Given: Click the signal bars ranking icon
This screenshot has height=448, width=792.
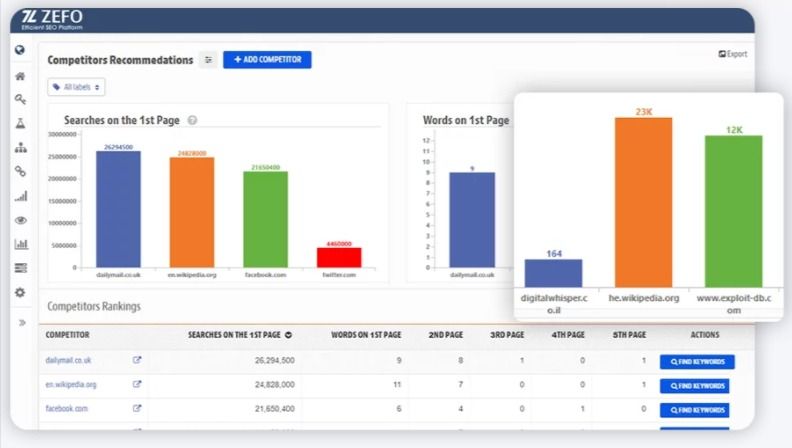Looking at the screenshot, I should point(21,196).
